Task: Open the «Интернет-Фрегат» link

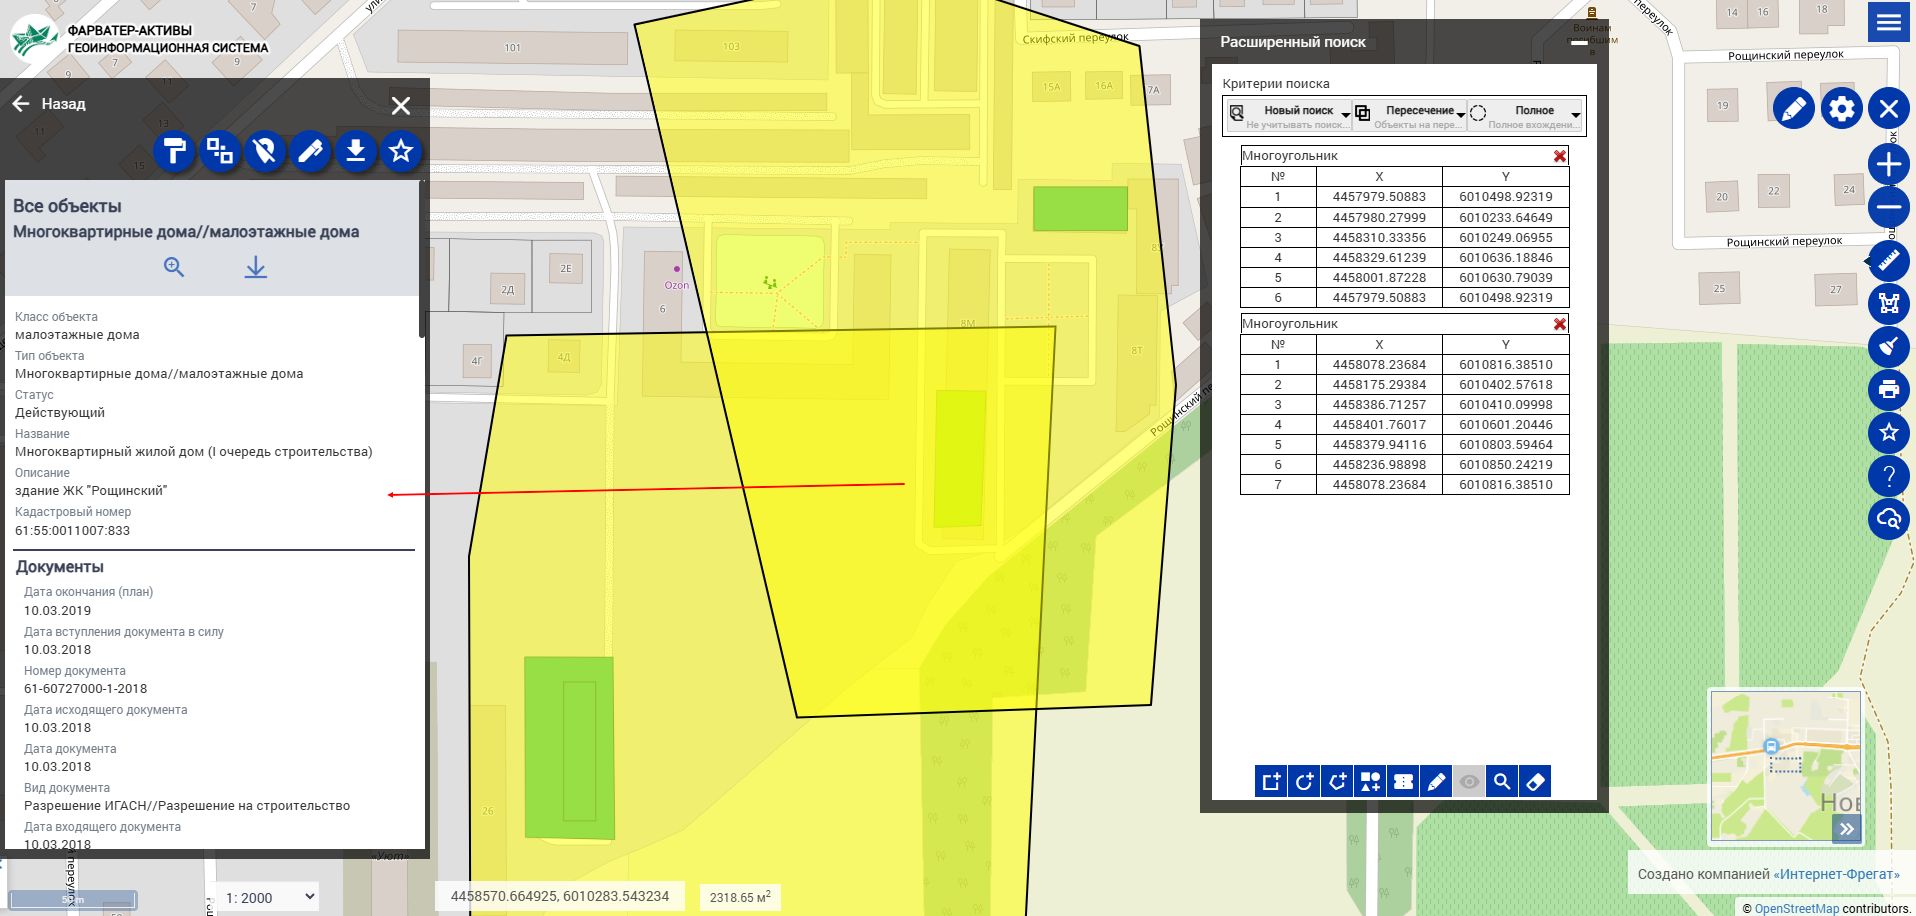Action: 1836,874
